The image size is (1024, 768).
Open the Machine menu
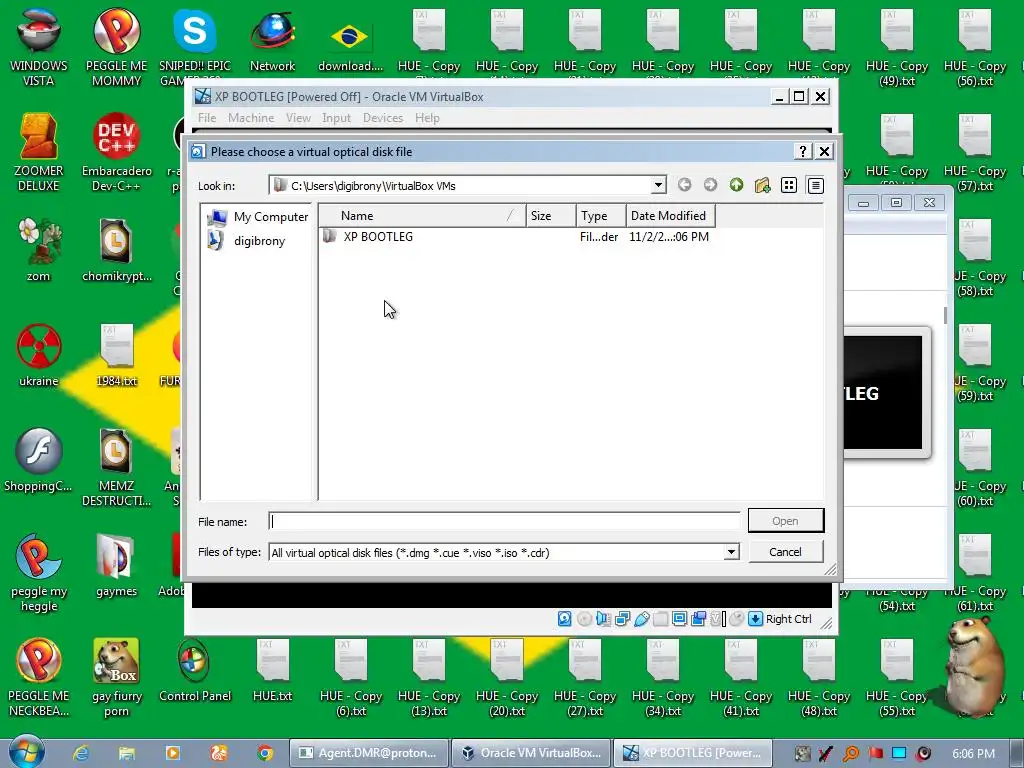[x=251, y=118]
